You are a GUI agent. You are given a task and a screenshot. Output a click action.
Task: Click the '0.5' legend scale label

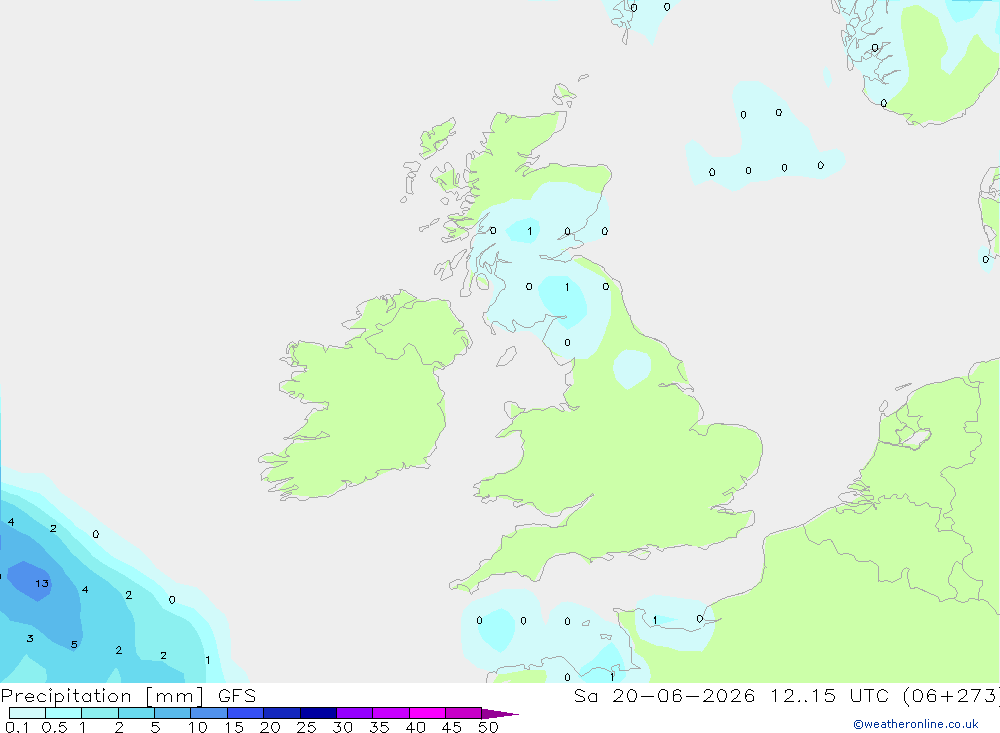pos(54,727)
